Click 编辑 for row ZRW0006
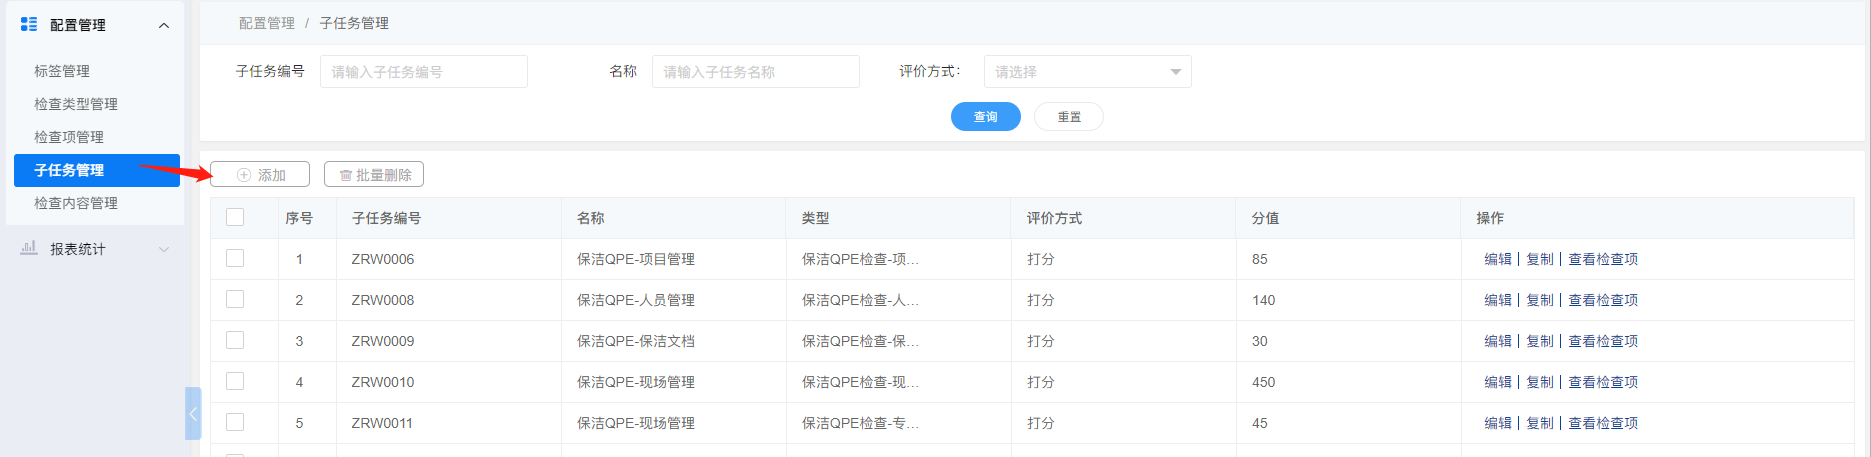Image resolution: width=1871 pixels, height=457 pixels. tap(1498, 259)
